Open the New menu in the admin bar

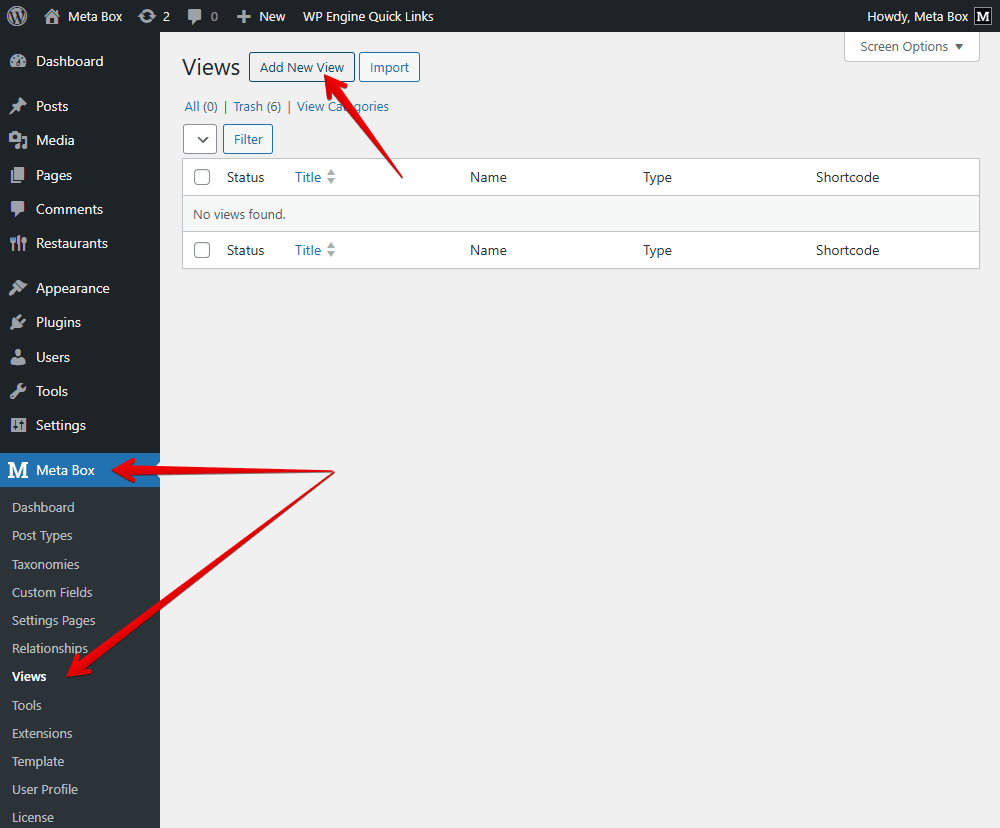pyautogui.click(x=261, y=16)
